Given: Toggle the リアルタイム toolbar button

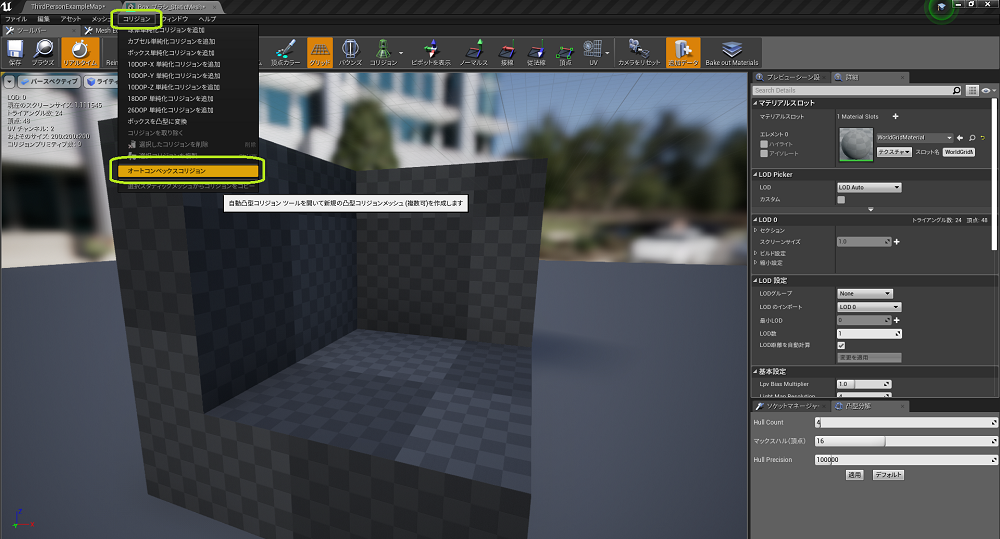Looking at the screenshot, I should coord(80,52).
